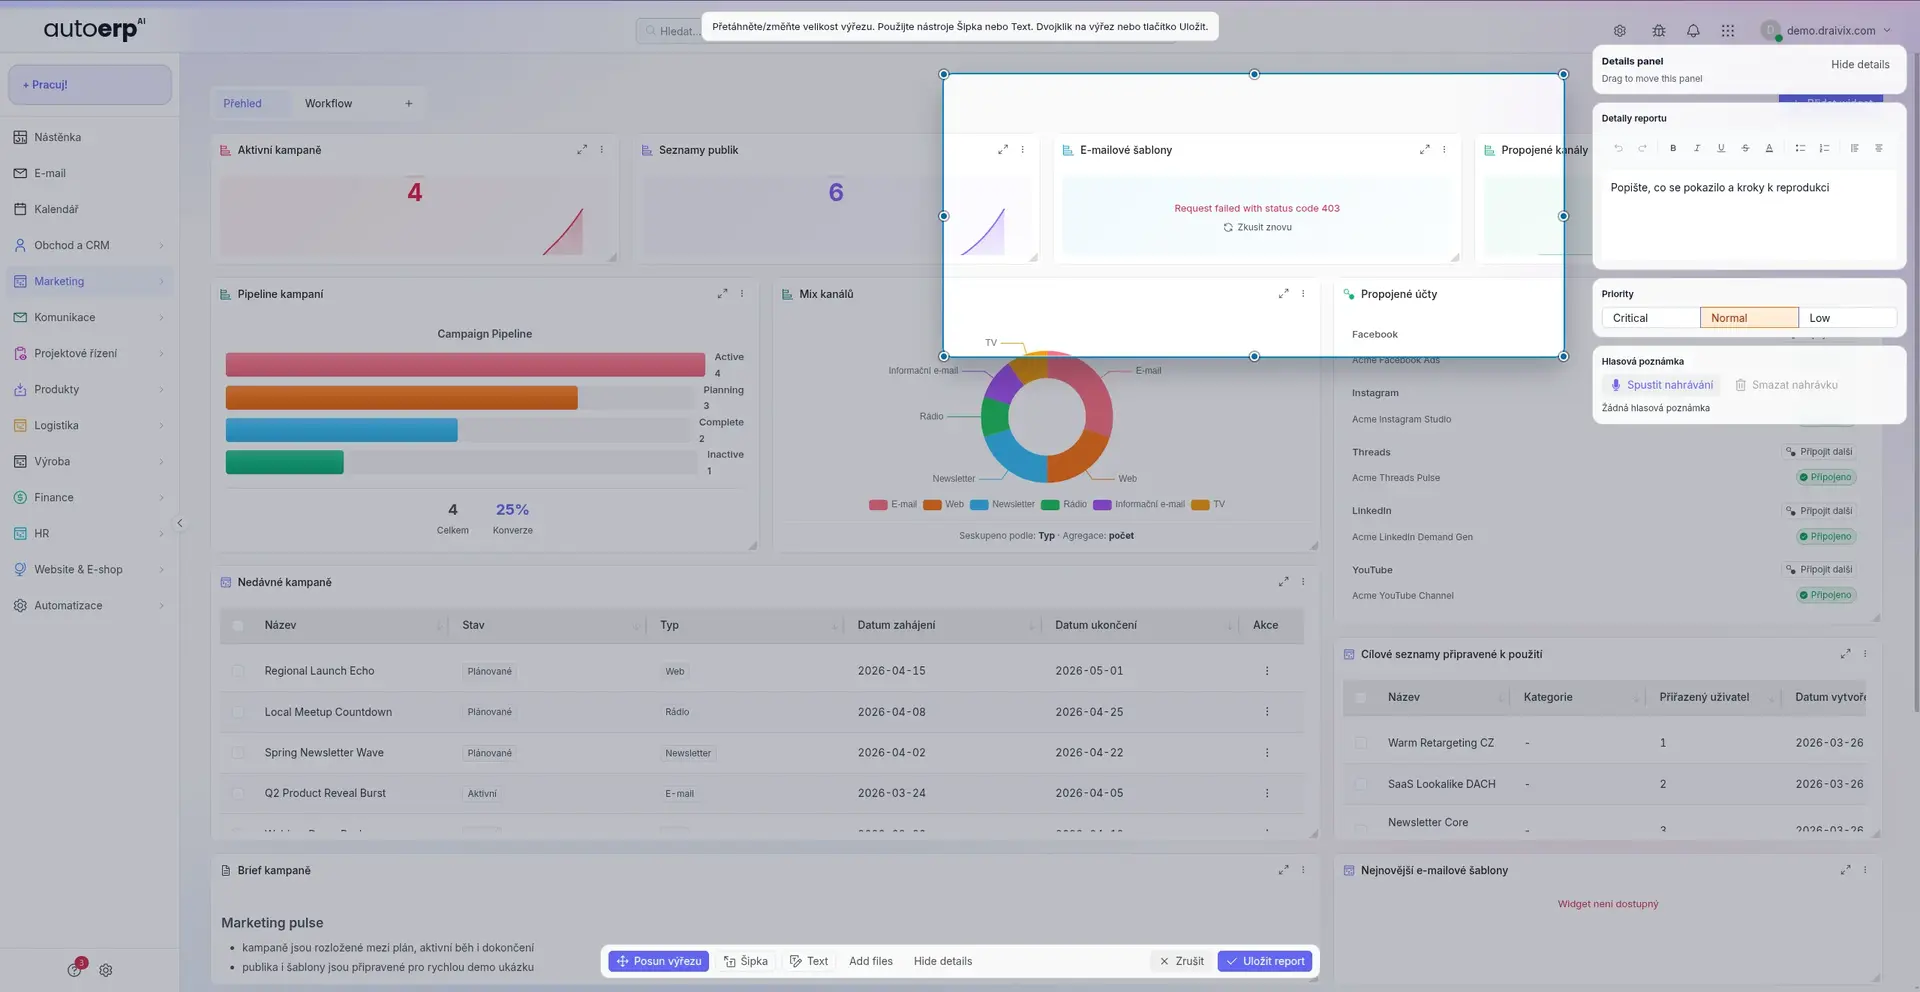The height and width of the screenshot is (992, 1920).
Task: Insert a bulleted list in report details
Action: tap(1800, 148)
